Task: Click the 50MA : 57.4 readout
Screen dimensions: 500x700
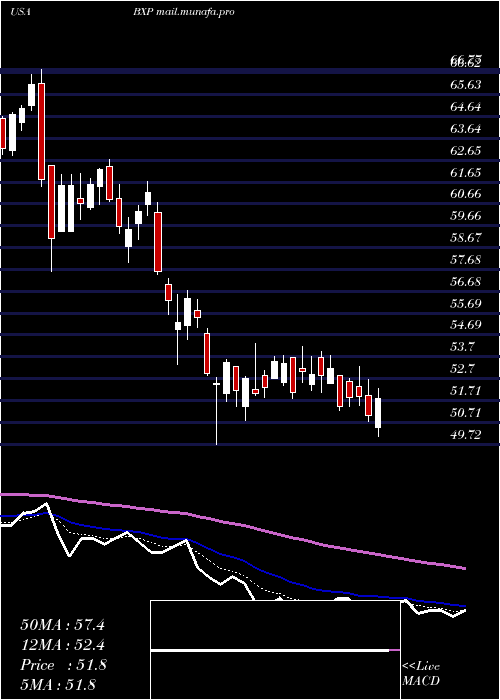Action: [62, 625]
